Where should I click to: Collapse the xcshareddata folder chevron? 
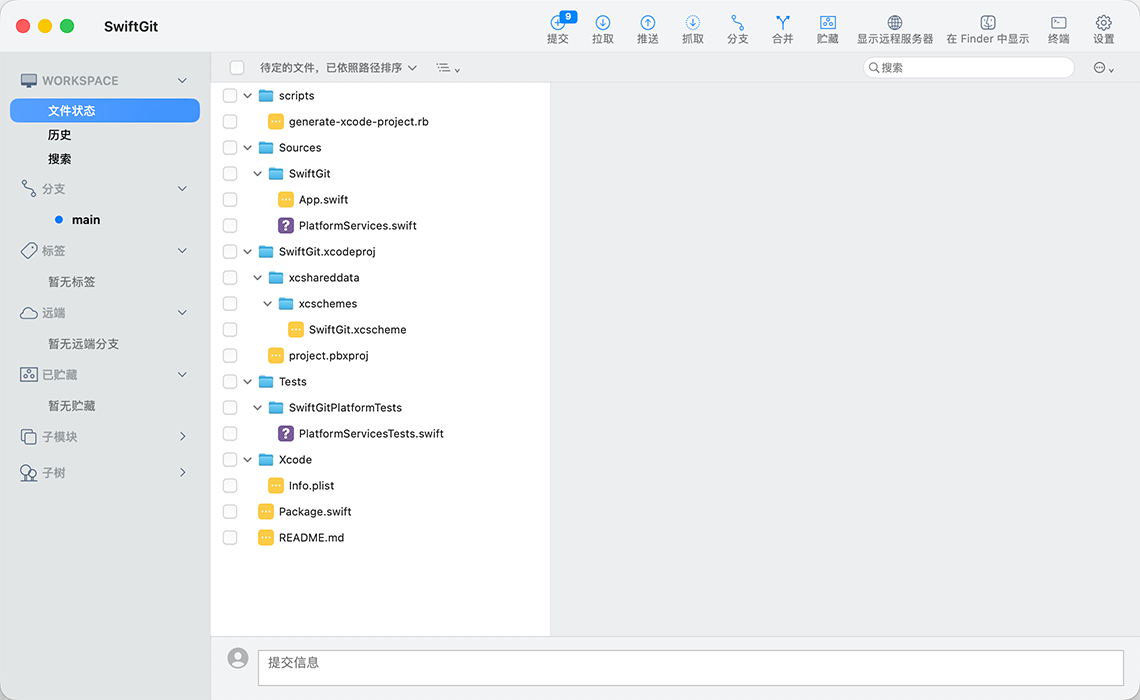point(257,278)
